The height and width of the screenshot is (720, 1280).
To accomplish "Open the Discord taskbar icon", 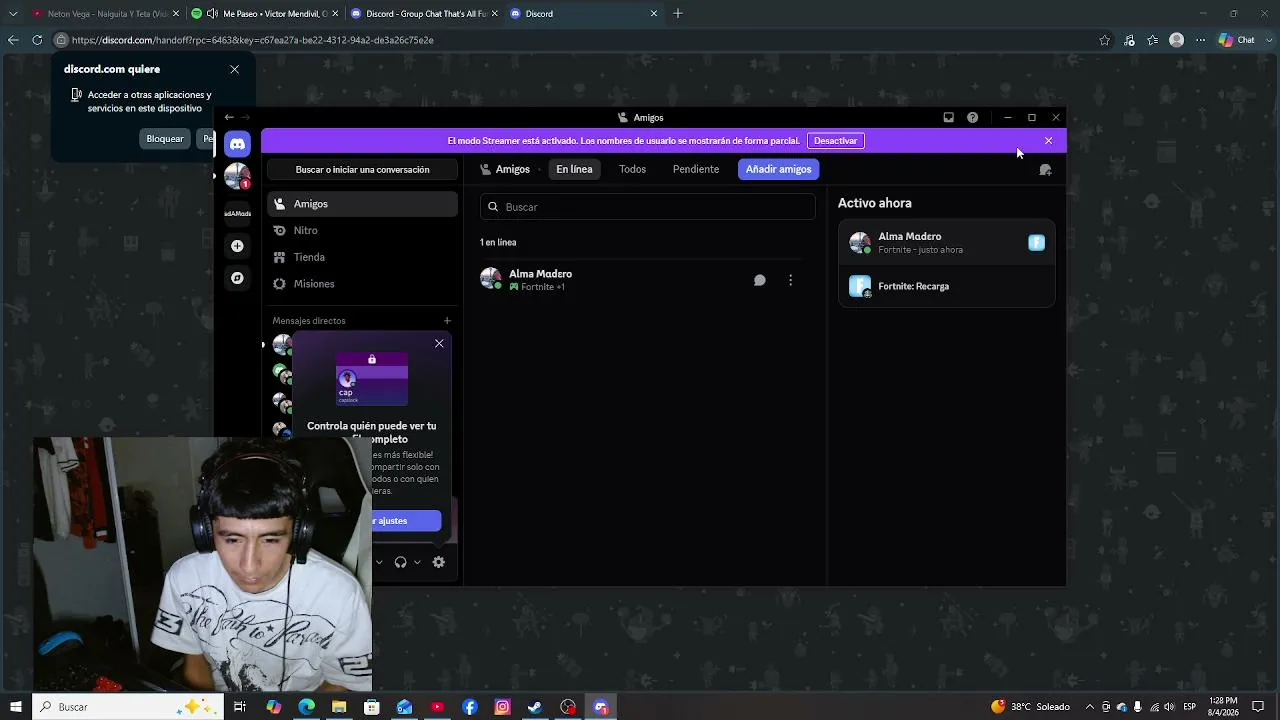I will [601, 707].
